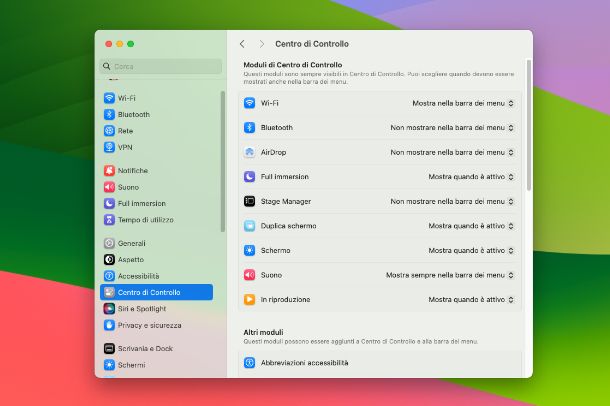
Task: Click the Schermo brightness module icon
Action: point(249,250)
